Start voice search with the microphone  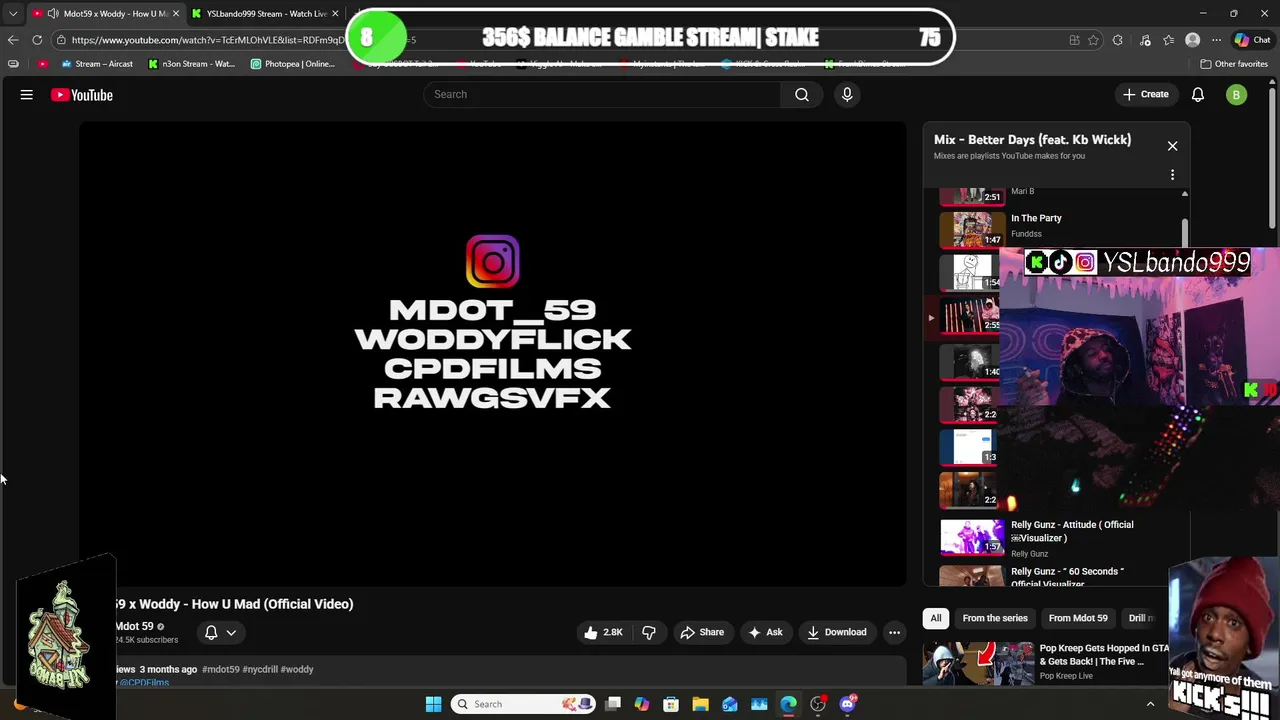(x=847, y=94)
